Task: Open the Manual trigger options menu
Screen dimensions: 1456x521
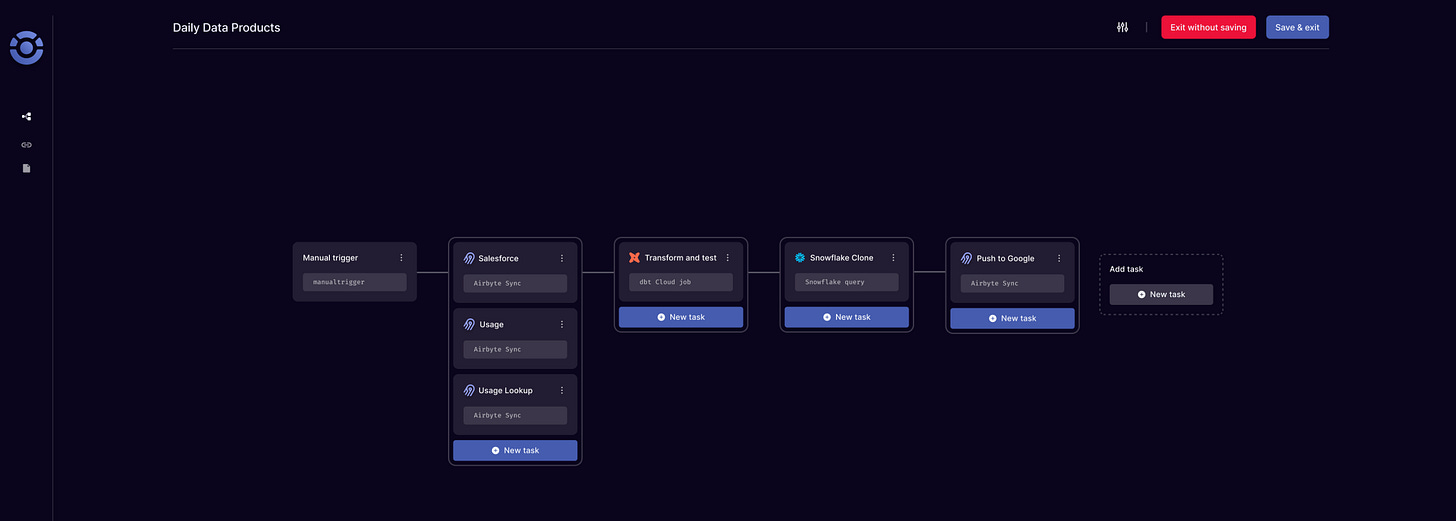Action: [401, 258]
